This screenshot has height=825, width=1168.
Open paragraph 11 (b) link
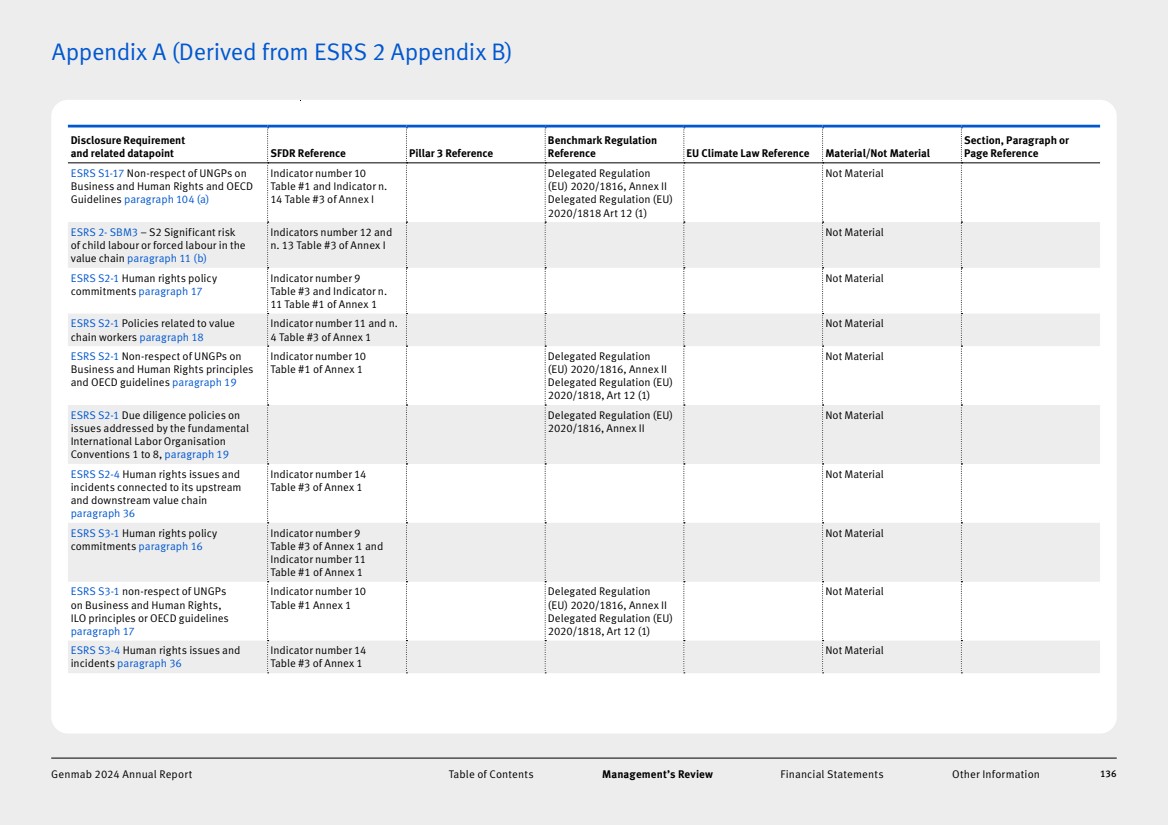[166, 259]
